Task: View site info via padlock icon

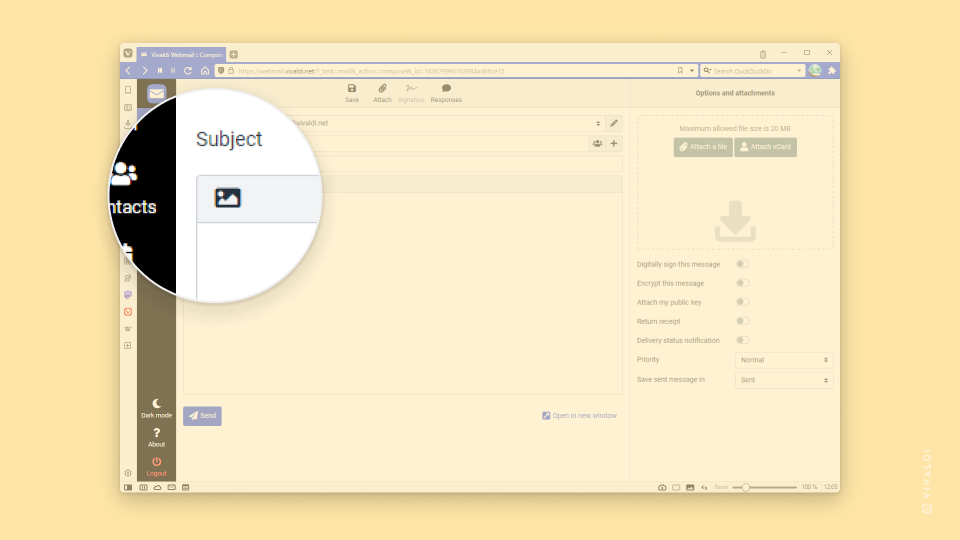Action: pos(231,71)
